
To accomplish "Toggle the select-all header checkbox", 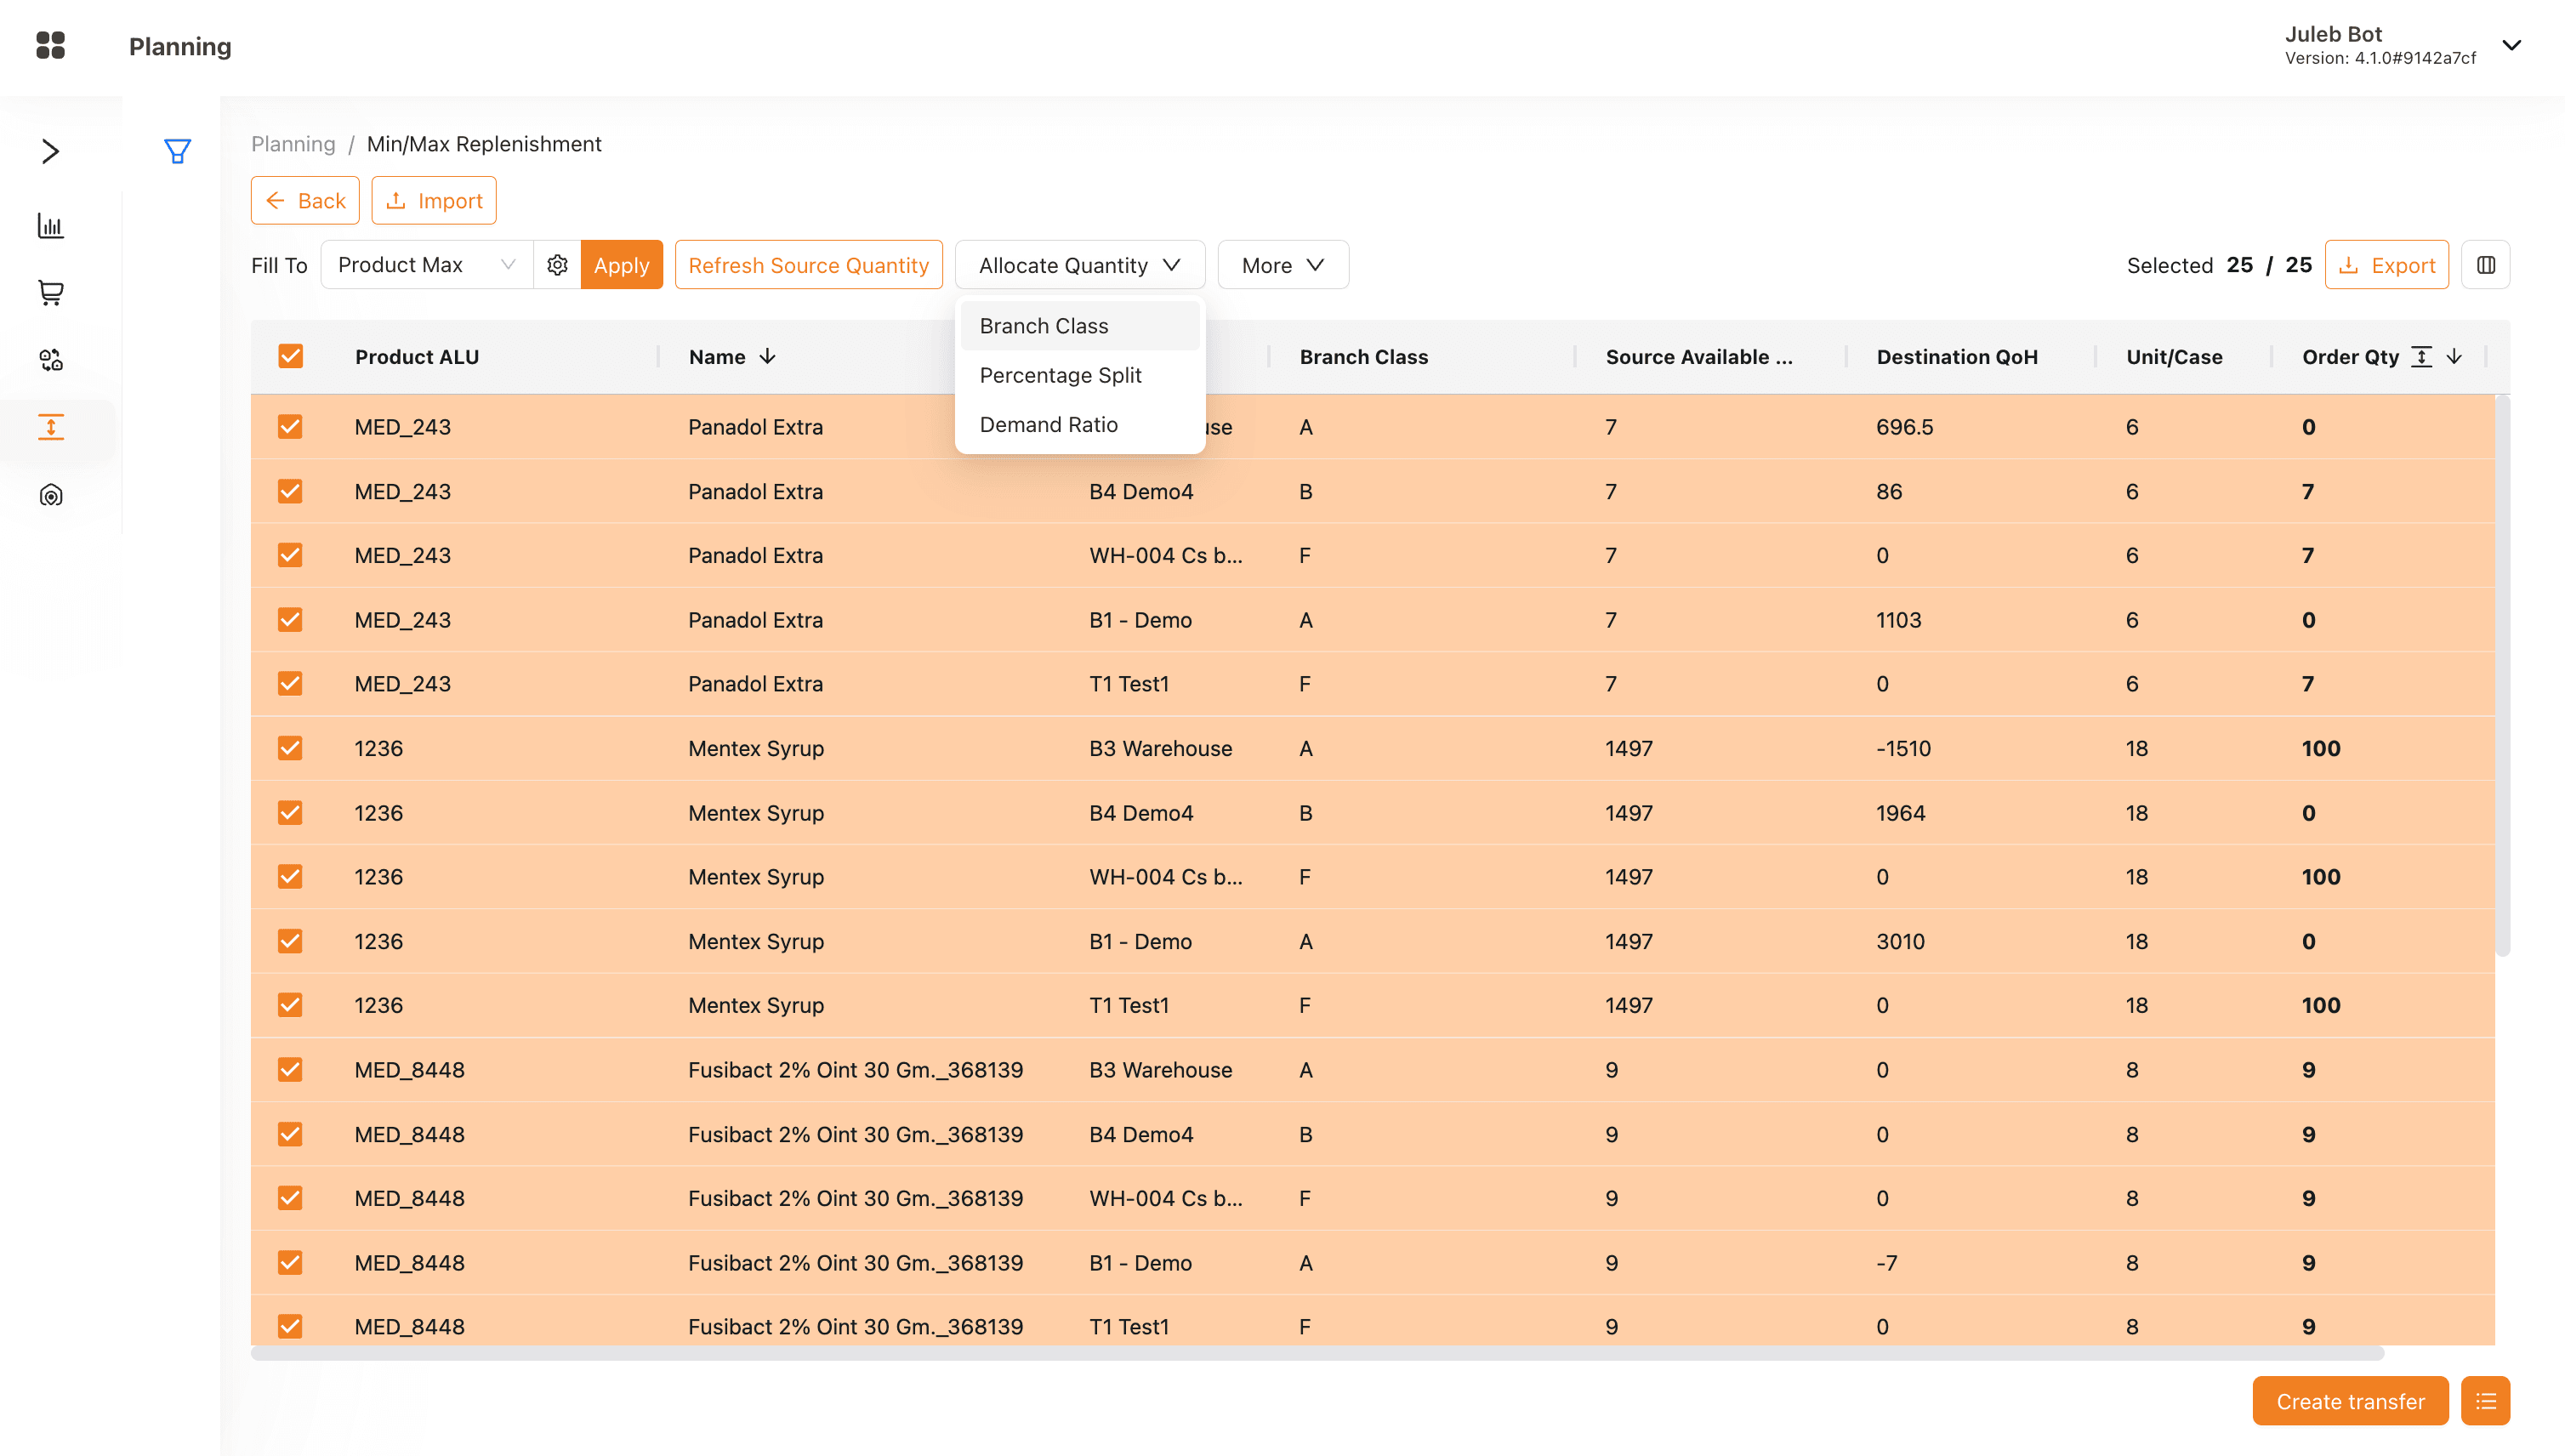I will pos(290,357).
